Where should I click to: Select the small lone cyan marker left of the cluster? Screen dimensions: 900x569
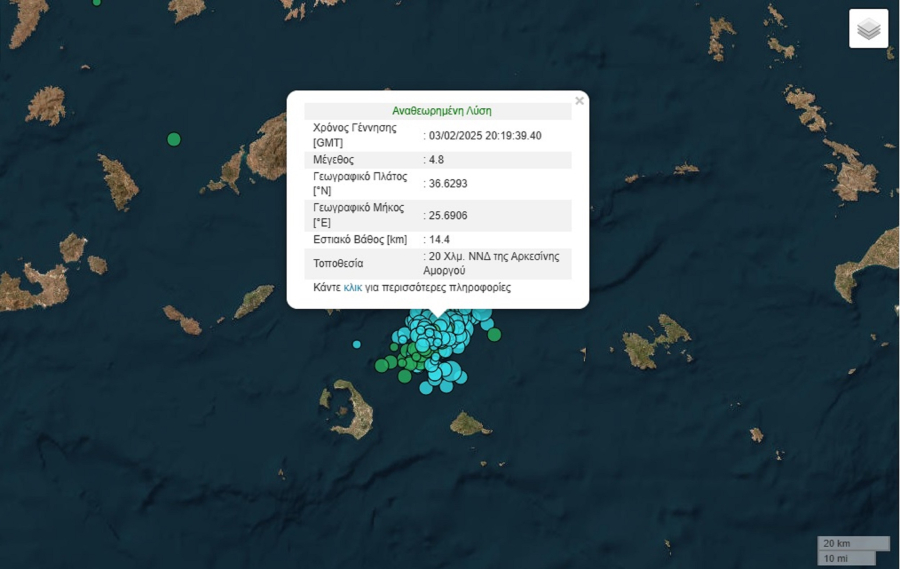click(x=357, y=344)
